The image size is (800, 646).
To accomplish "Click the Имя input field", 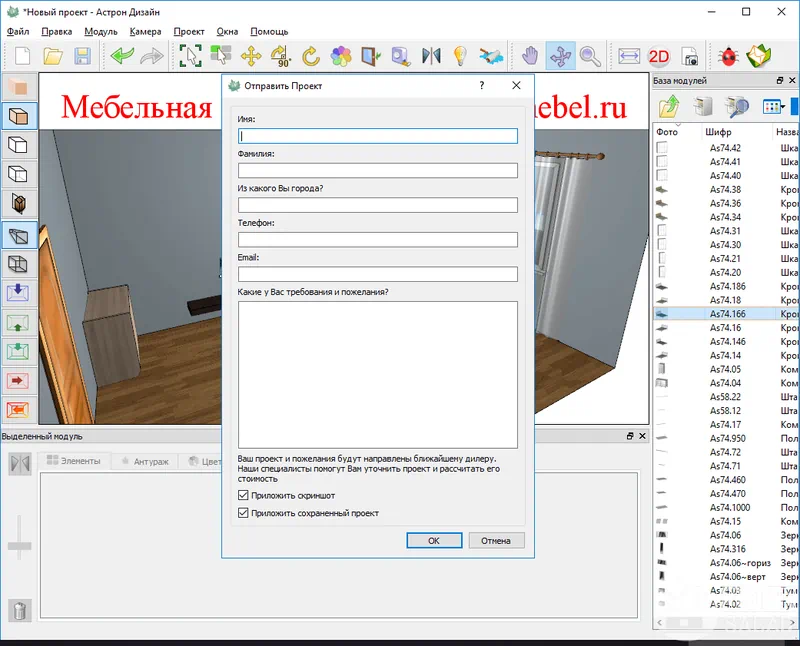I will tap(378, 136).
